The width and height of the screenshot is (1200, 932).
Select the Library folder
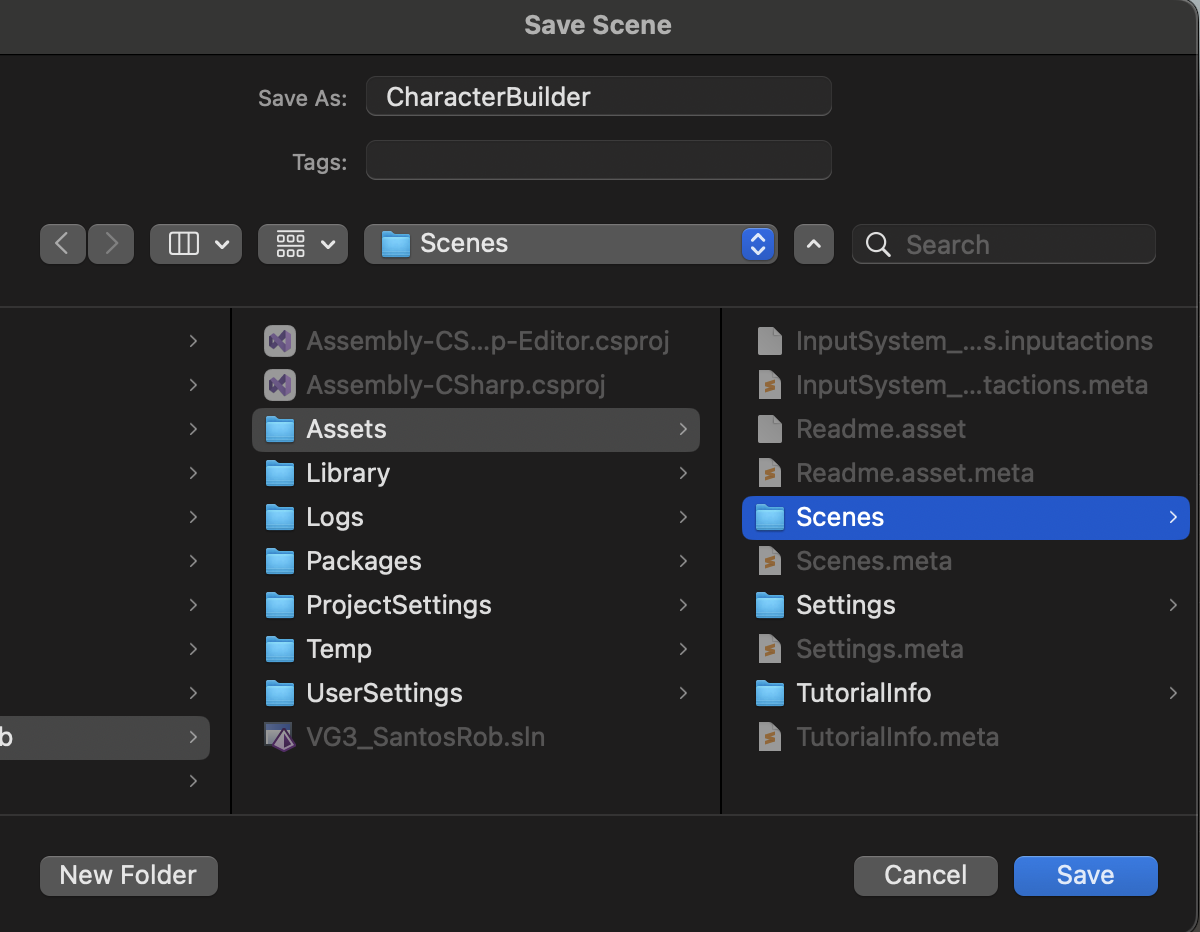tap(347, 473)
